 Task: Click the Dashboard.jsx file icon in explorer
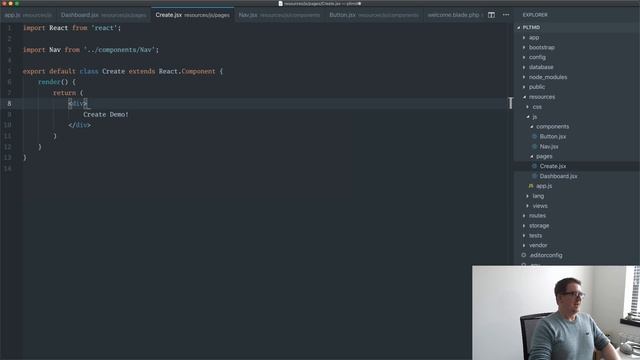534,176
